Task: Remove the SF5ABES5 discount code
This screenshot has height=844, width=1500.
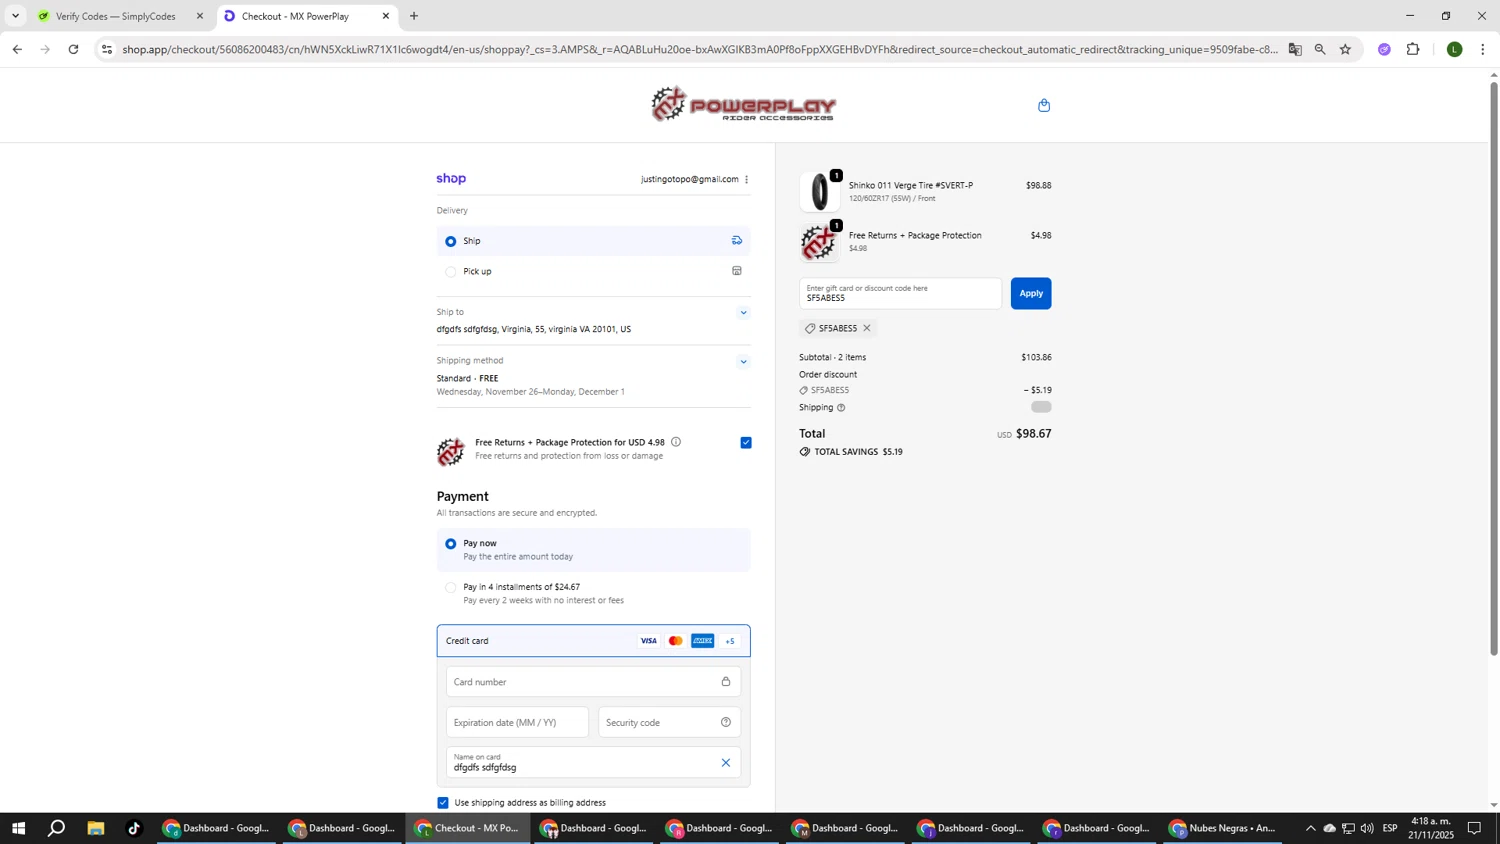Action: point(867,329)
